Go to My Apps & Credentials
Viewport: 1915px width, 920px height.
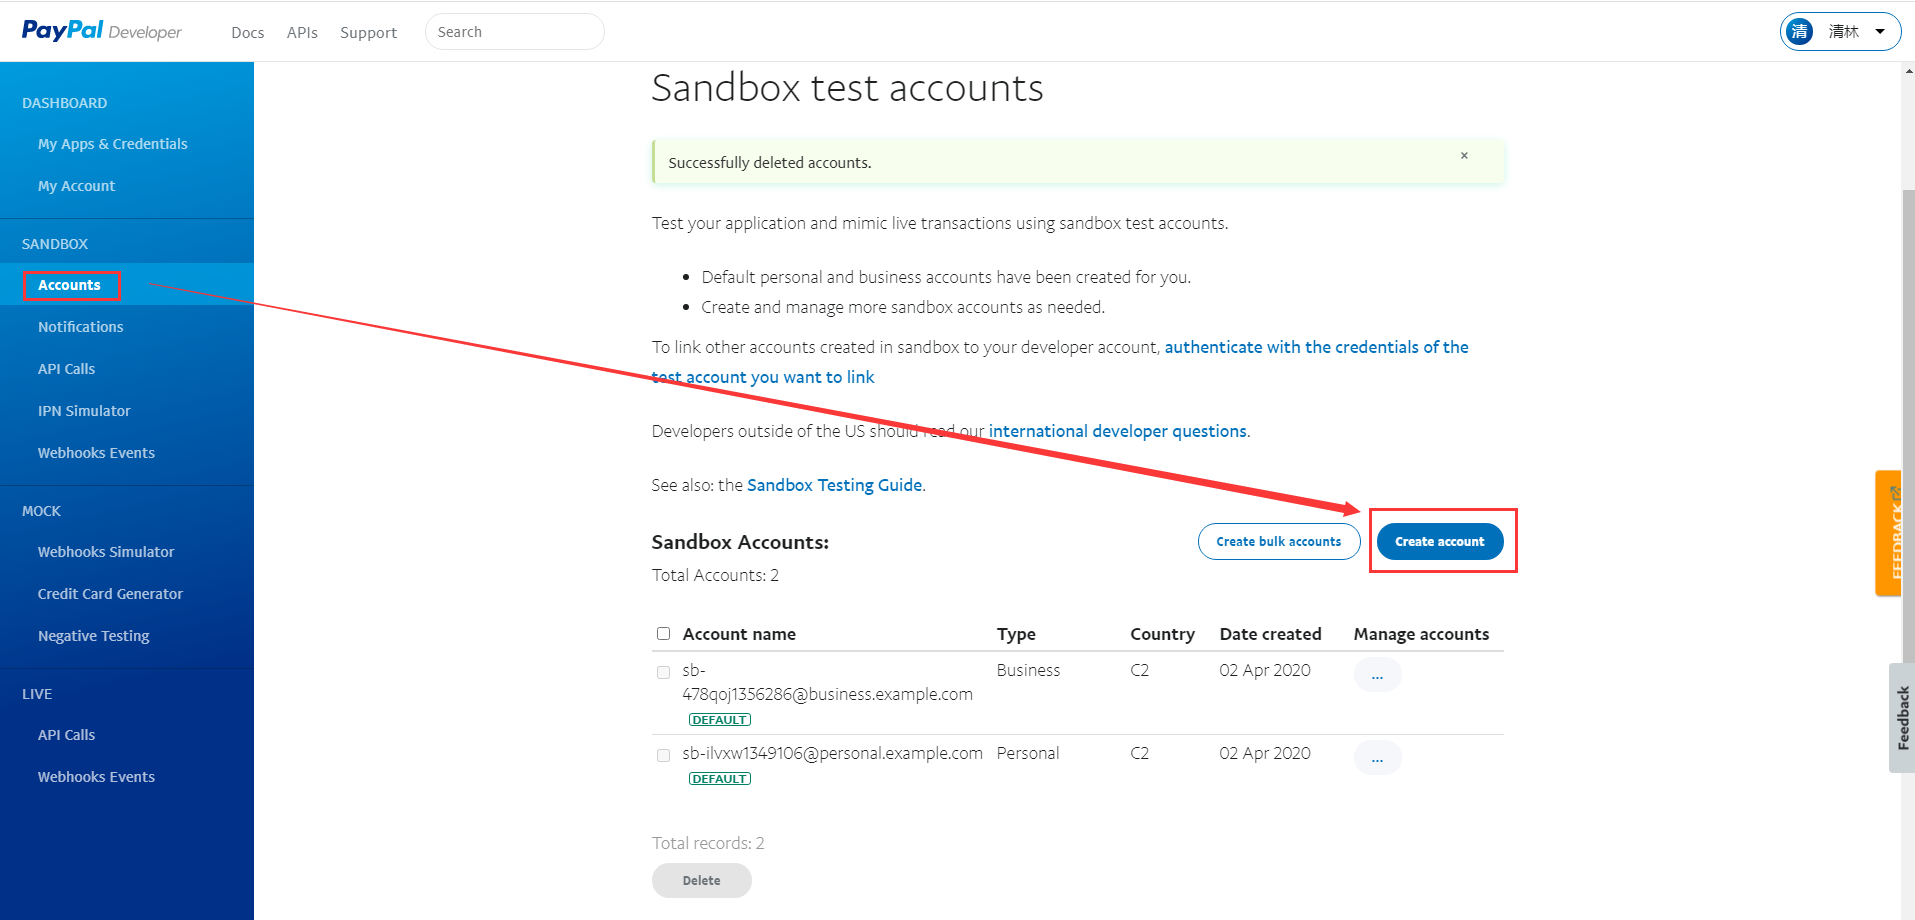coord(113,144)
